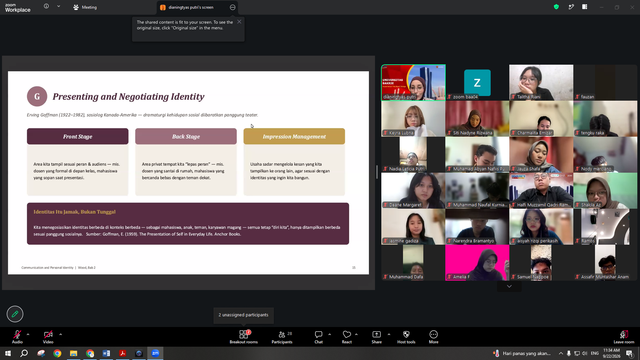640x360 pixels.
Task: Click the circled G badge on slide
Action: (x=37, y=96)
